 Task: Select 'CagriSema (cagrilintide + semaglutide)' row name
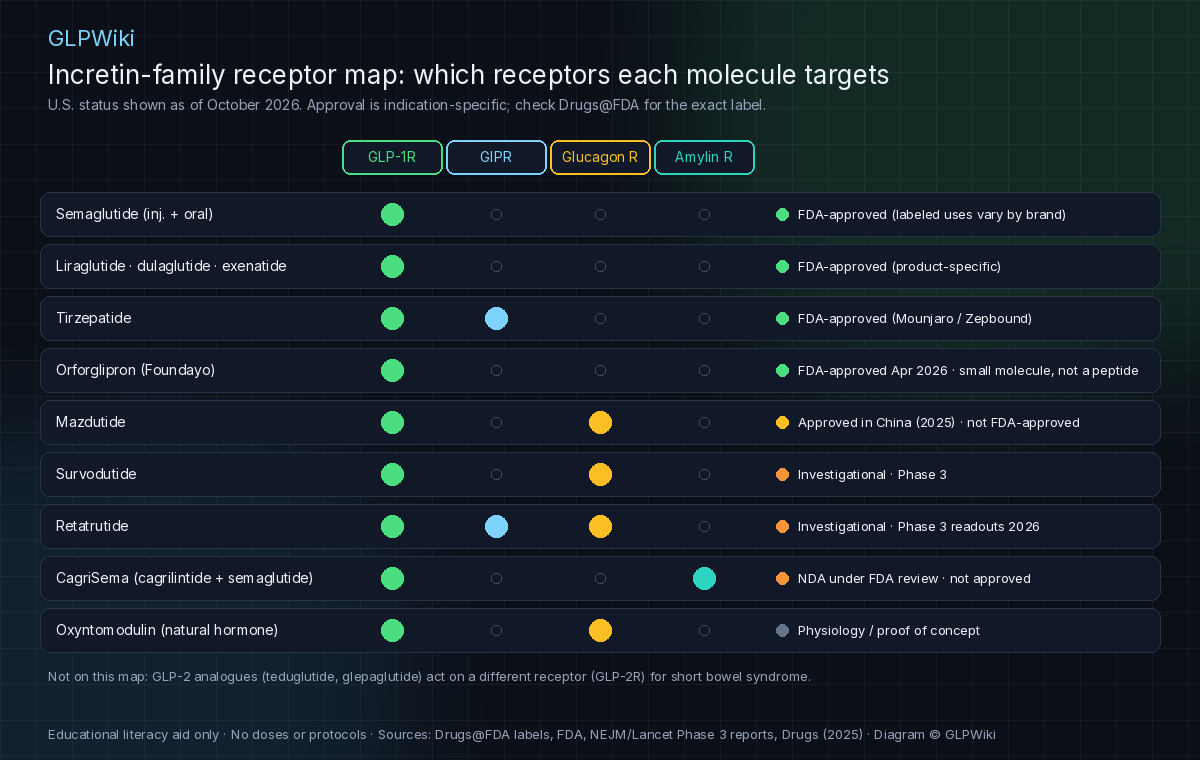tap(184, 578)
